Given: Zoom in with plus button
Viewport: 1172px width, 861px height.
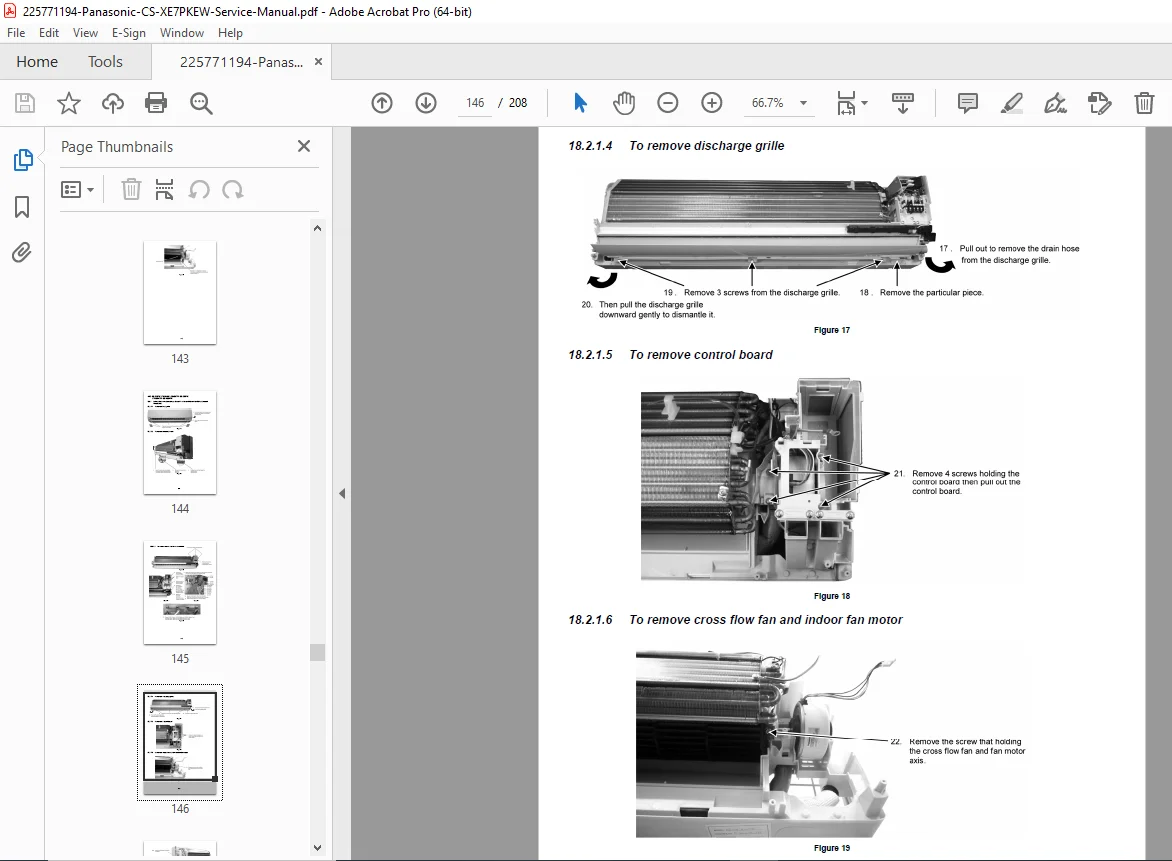Looking at the screenshot, I should click(712, 103).
